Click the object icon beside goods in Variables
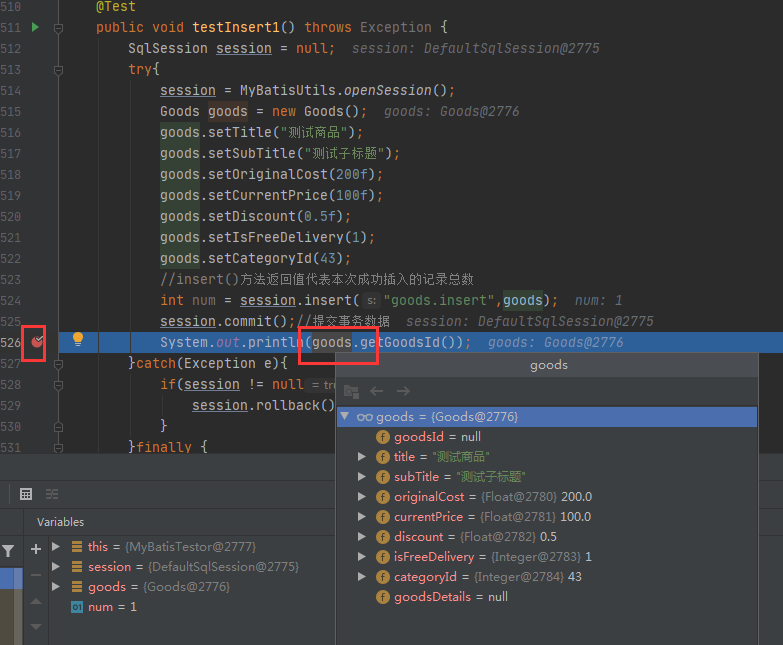 [77, 587]
